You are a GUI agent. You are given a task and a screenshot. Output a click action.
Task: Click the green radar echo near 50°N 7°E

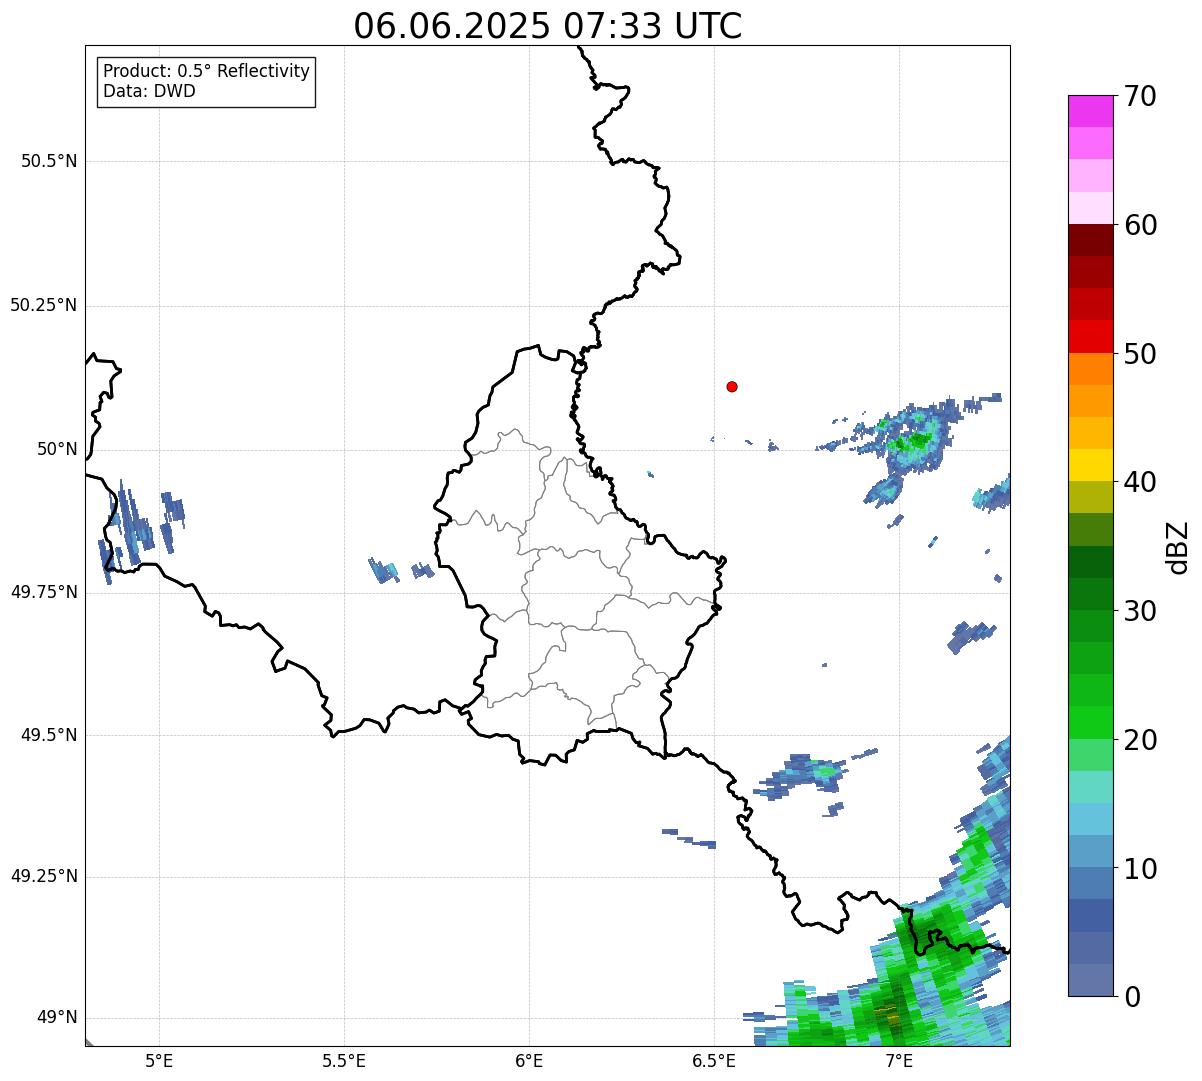(x=913, y=441)
